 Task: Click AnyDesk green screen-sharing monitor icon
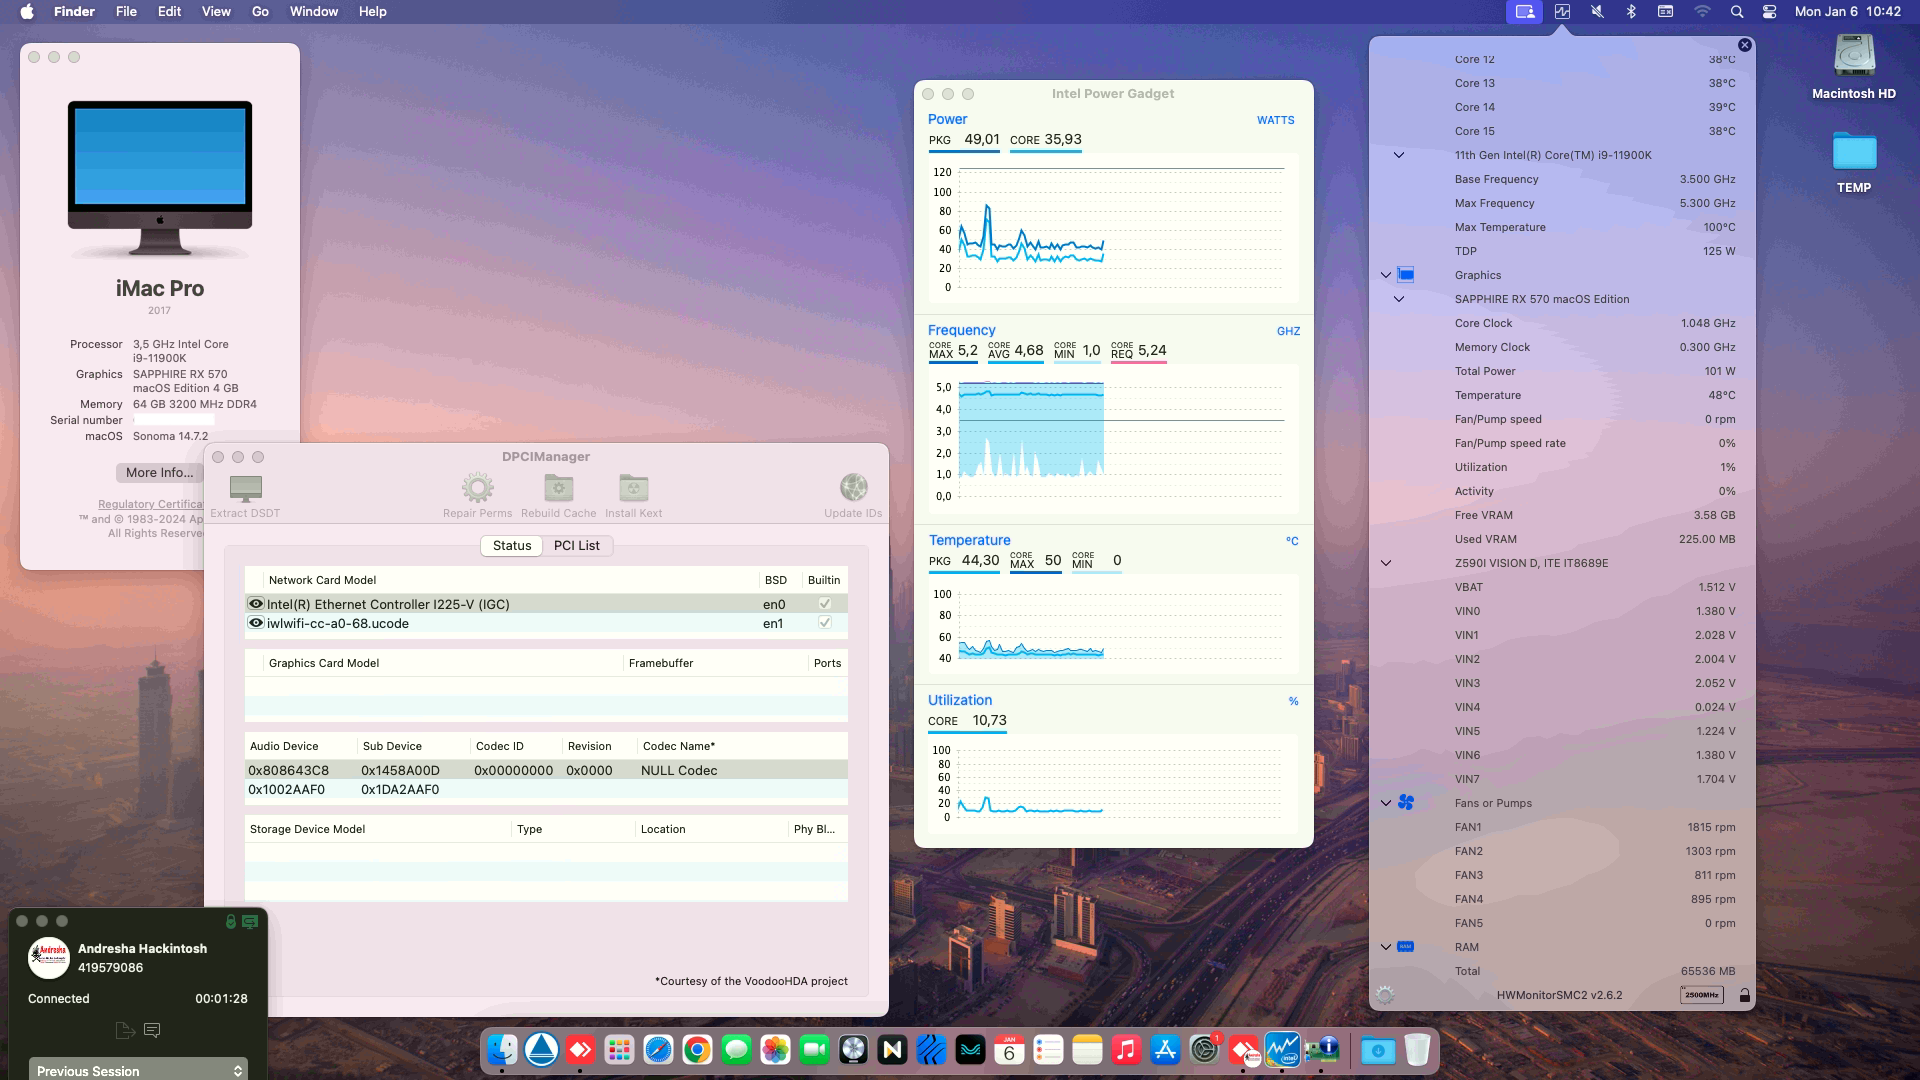(250, 922)
